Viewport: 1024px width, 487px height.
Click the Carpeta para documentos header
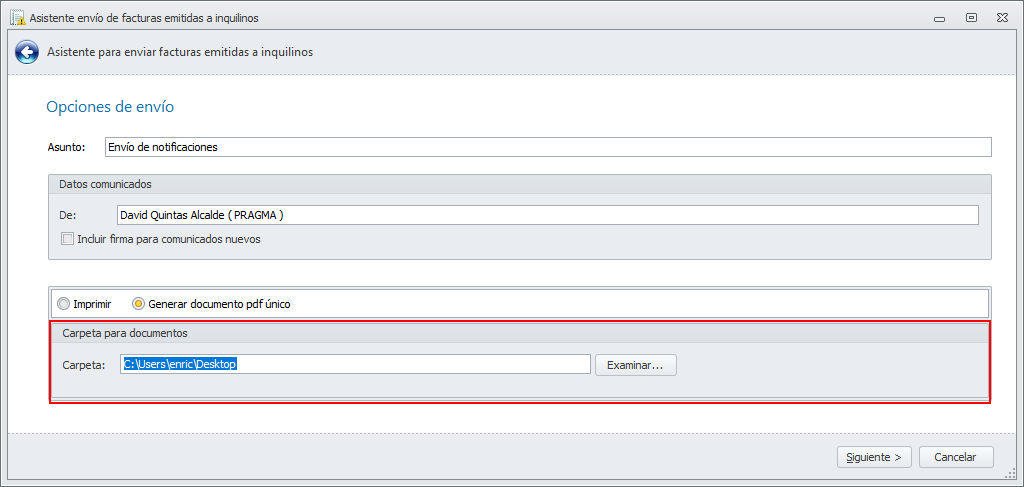(126, 333)
